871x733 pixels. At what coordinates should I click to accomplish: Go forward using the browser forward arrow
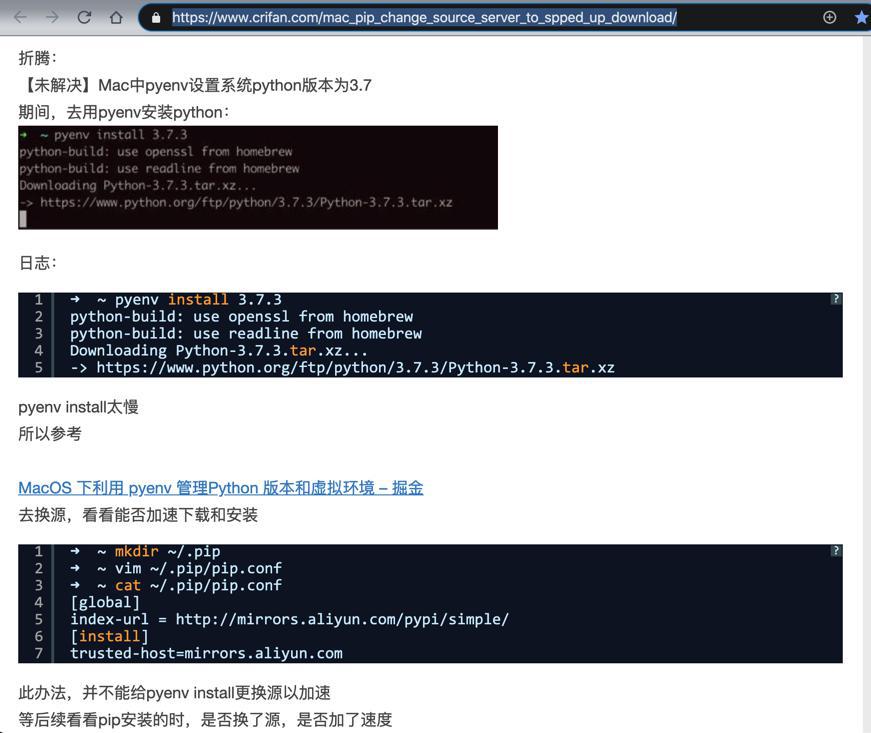click(x=52, y=17)
